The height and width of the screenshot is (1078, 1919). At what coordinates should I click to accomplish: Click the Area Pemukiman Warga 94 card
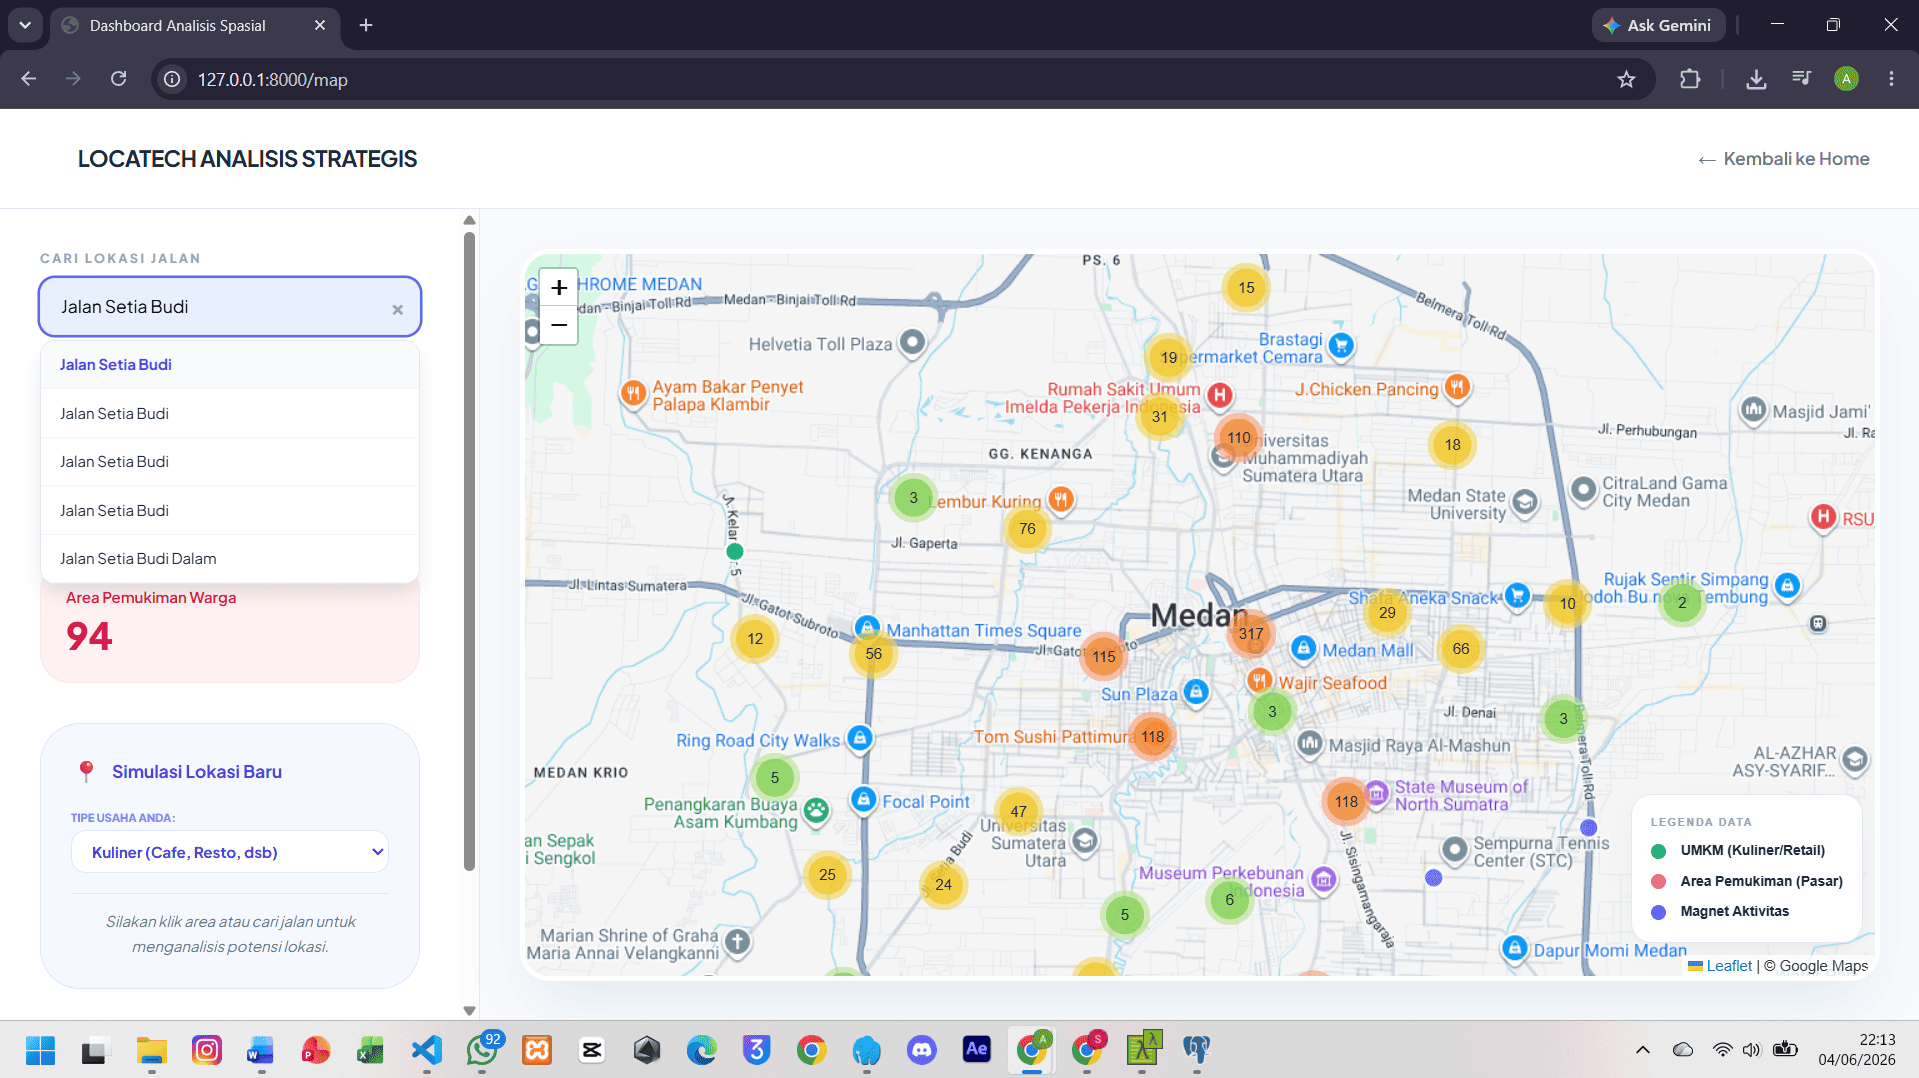click(230, 632)
